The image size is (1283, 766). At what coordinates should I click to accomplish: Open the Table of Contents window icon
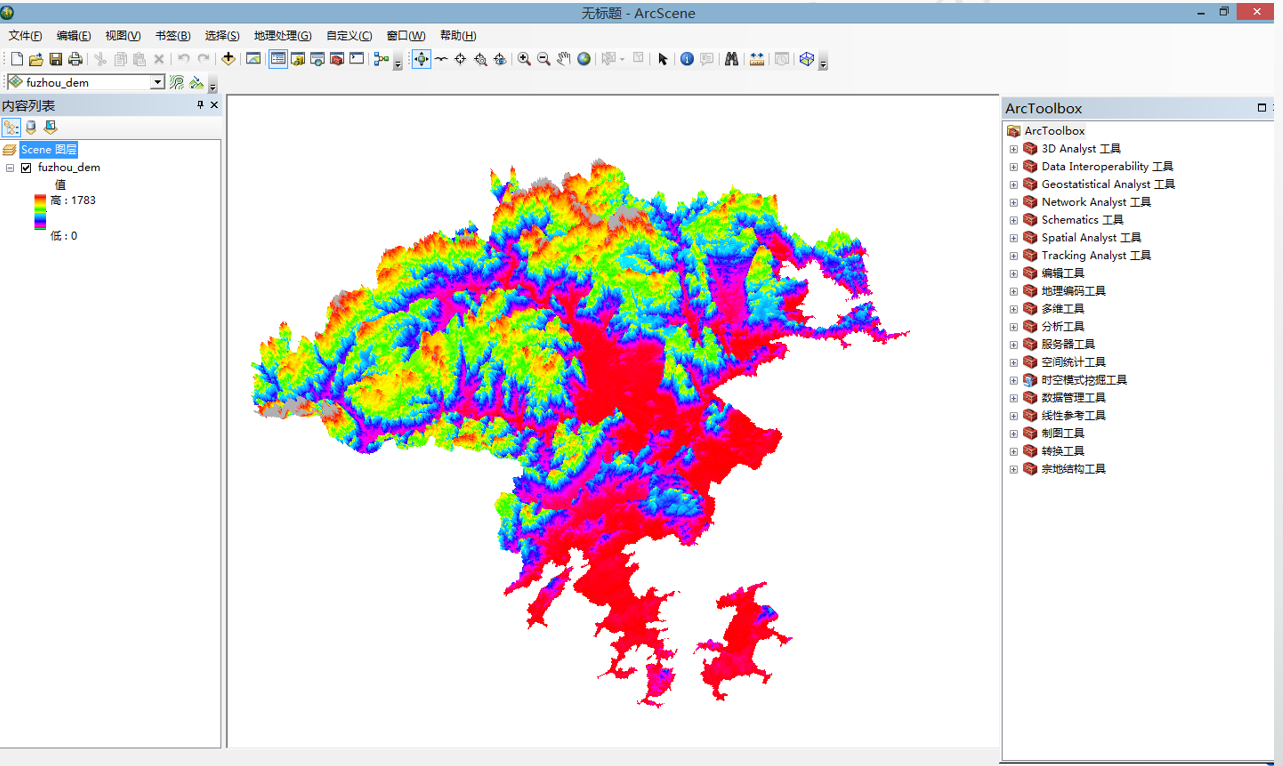(x=278, y=59)
